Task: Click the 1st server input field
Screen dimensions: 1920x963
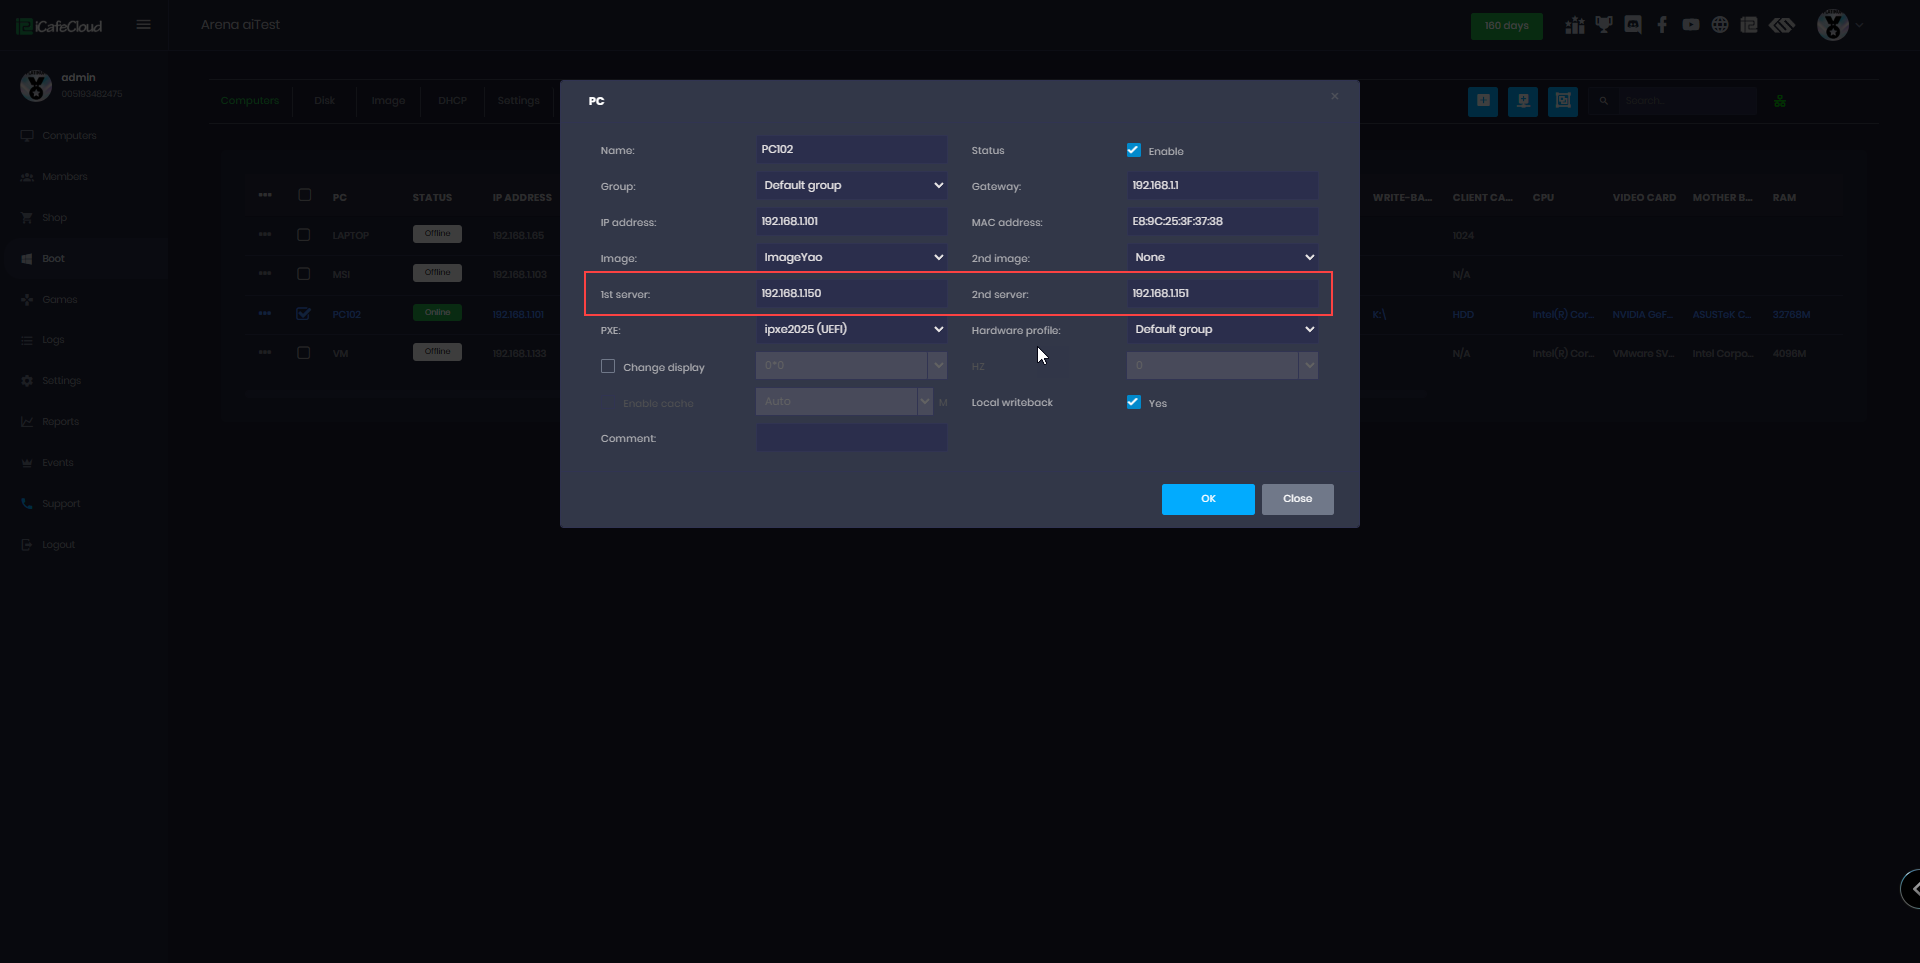Action: [851, 293]
